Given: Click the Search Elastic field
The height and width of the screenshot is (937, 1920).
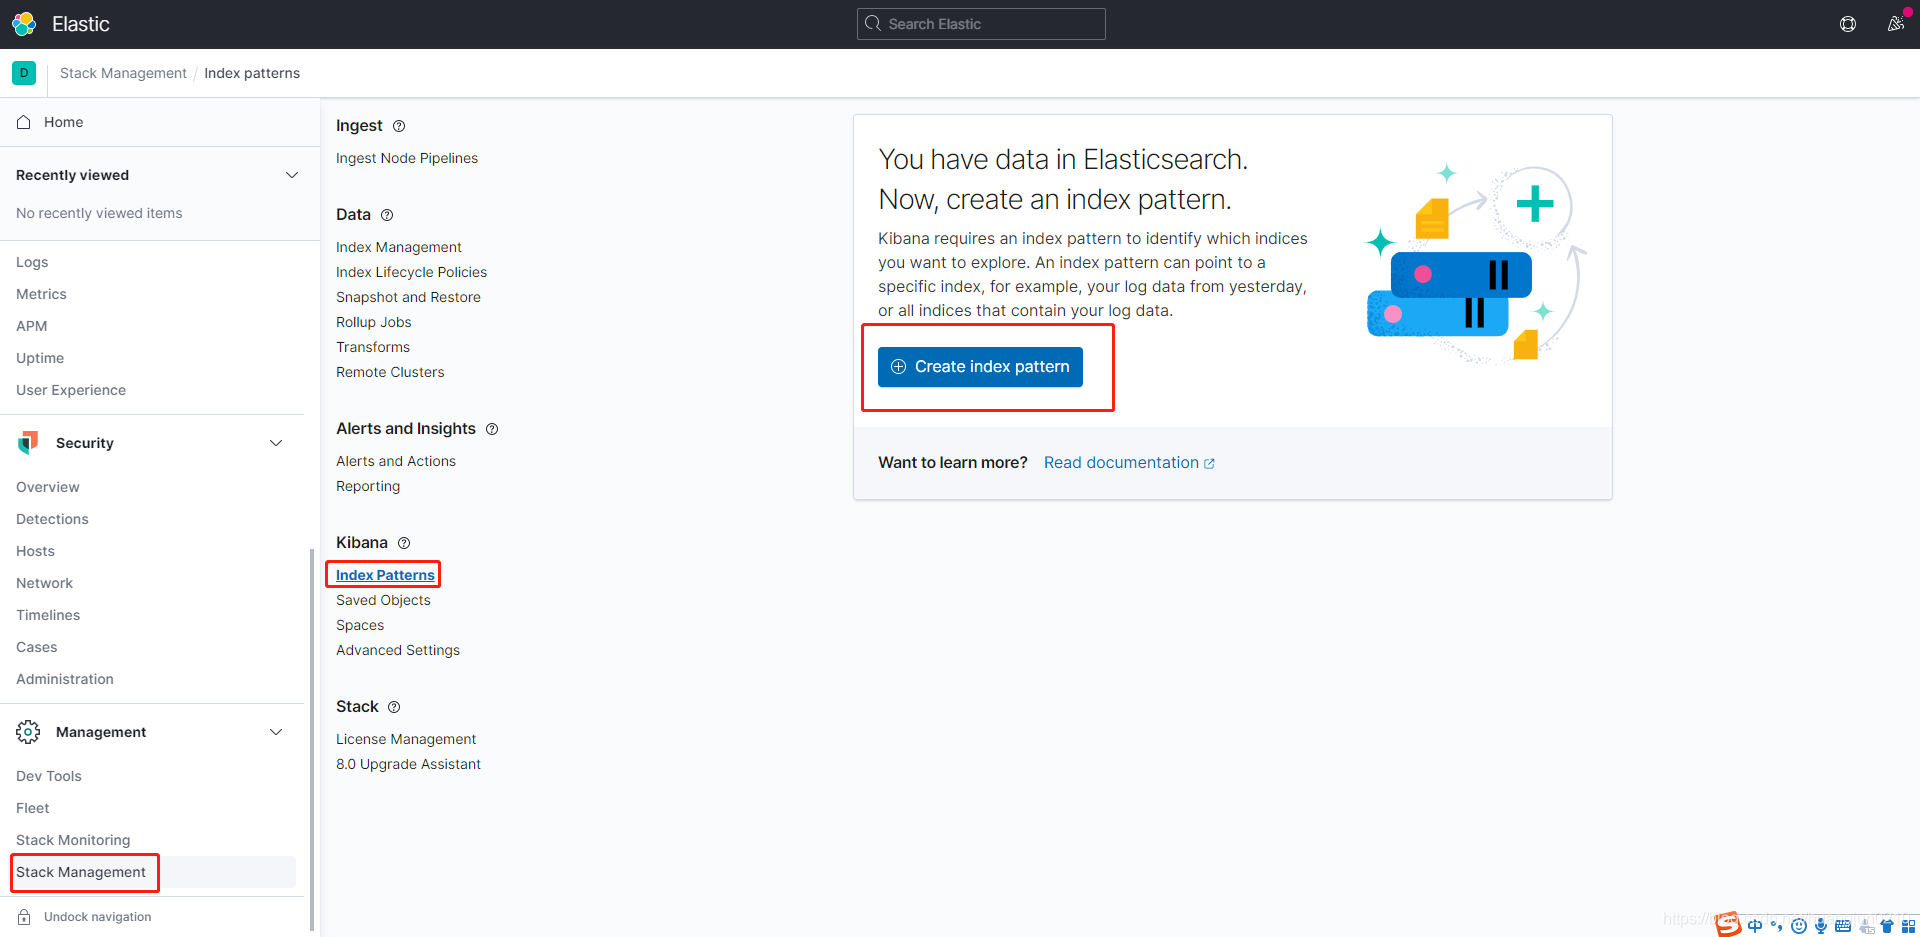Looking at the screenshot, I should (x=981, y=24).
